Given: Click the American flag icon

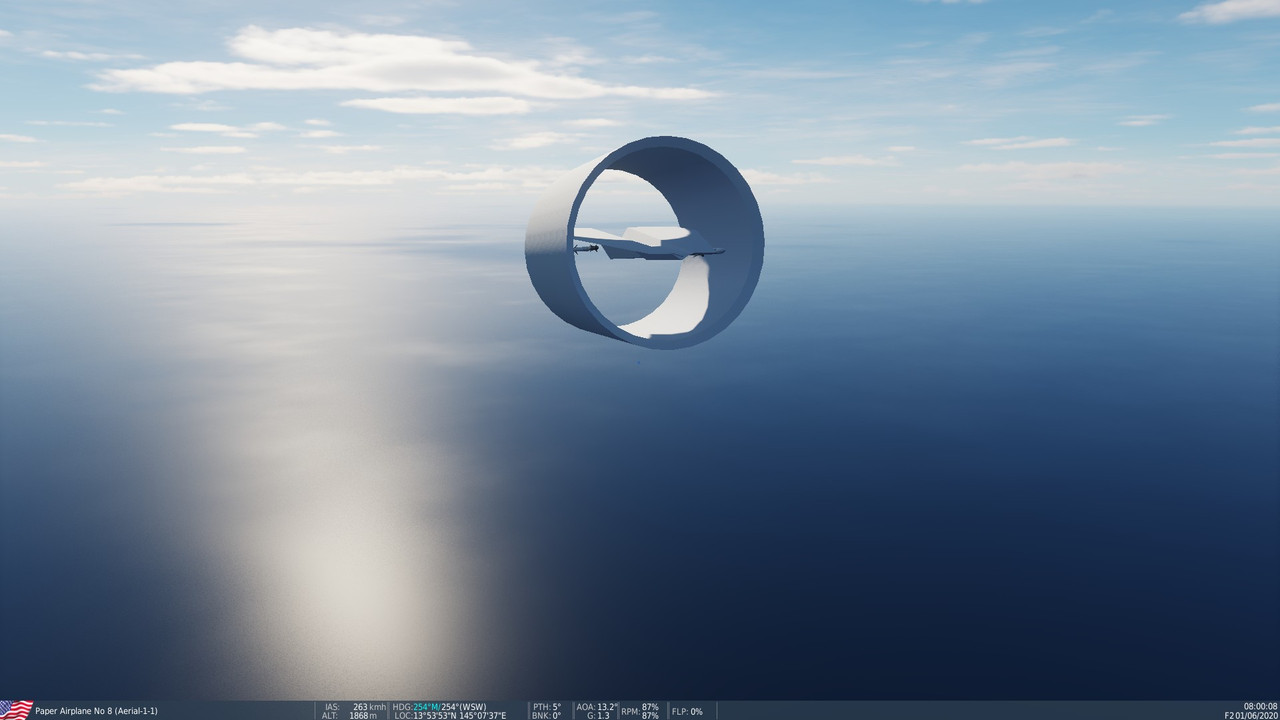Looking at the screenshot, I should (x=18, y=709).
